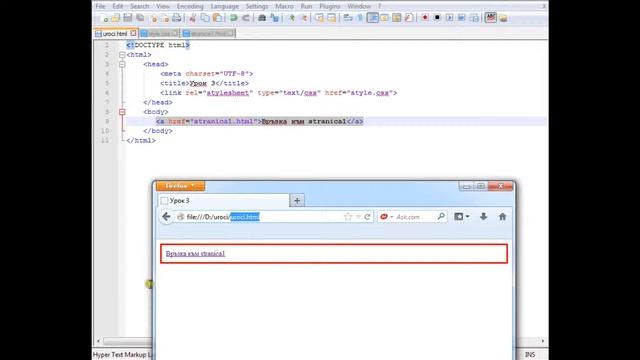Click the Redo toolbar icon
This screenshot has width=640, height=360.
pyautogui.click(x=246, y=18)
